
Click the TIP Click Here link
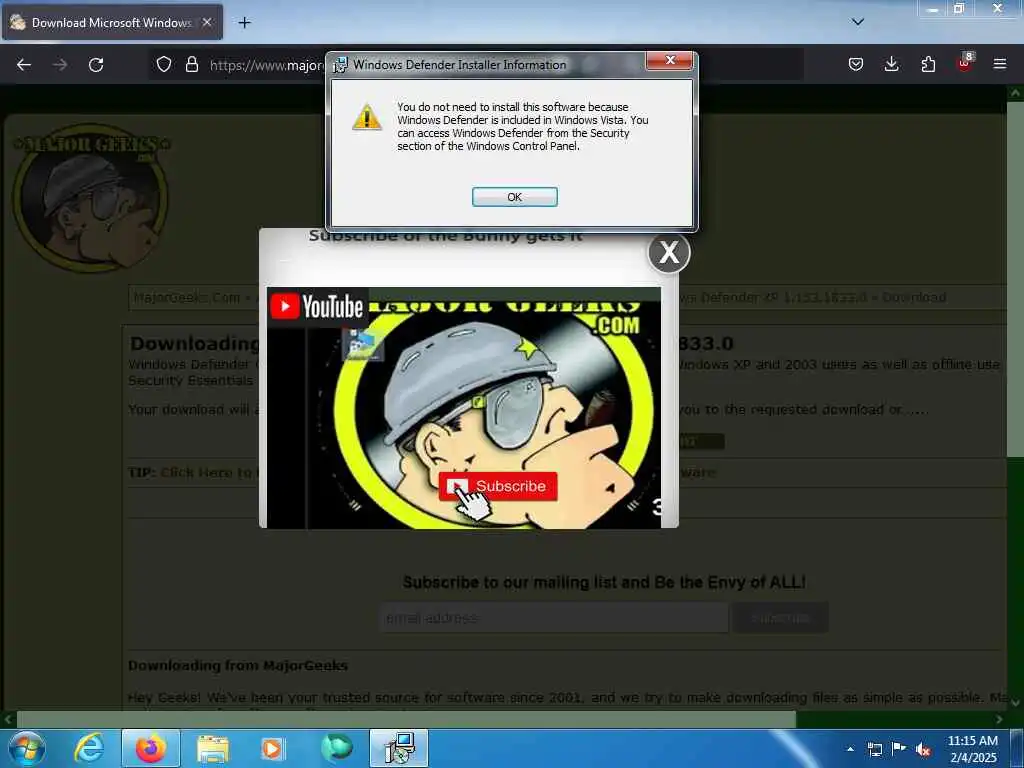[206, 472]
